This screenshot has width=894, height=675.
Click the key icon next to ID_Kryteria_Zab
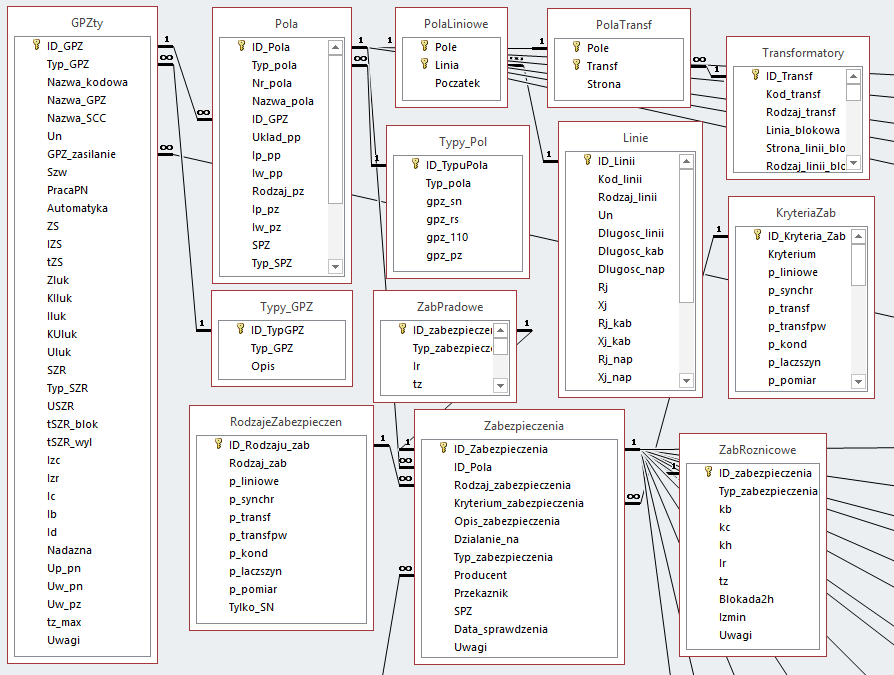pos(758,235)
